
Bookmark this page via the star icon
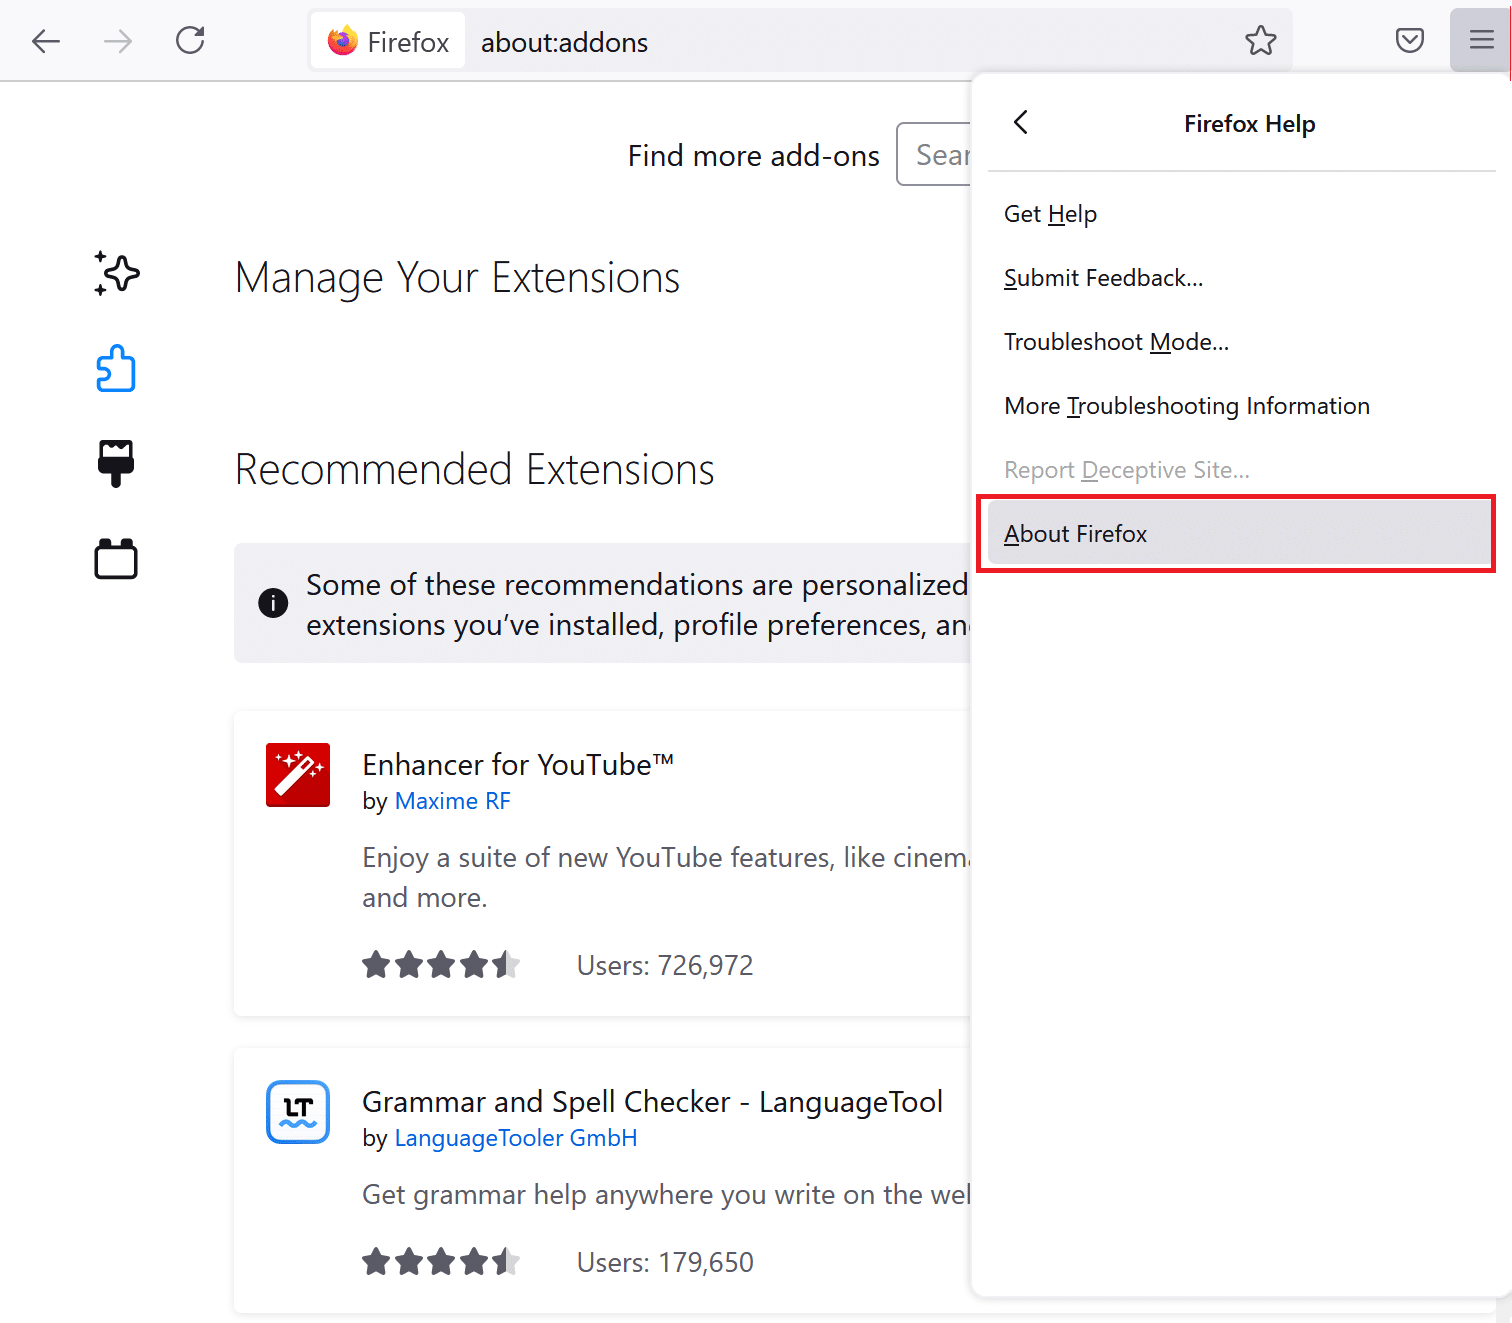click(1261, 40)
